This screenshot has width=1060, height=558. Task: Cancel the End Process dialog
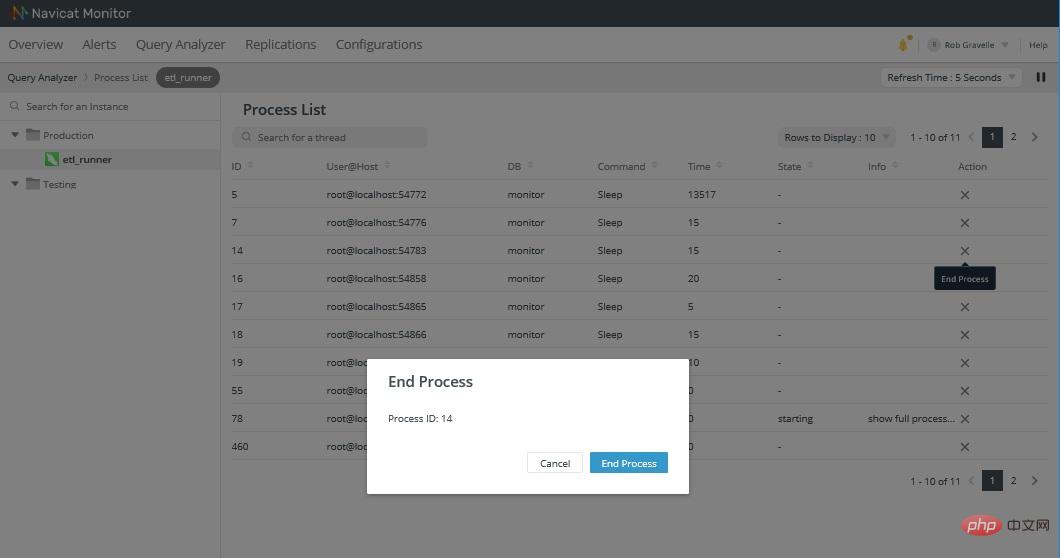[554, 463]
